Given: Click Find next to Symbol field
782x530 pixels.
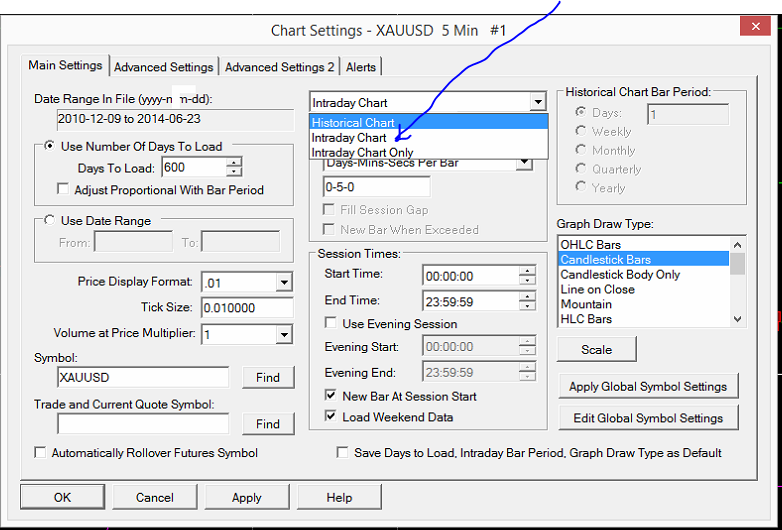Looking at the screenshot, I should coord(268,377).
